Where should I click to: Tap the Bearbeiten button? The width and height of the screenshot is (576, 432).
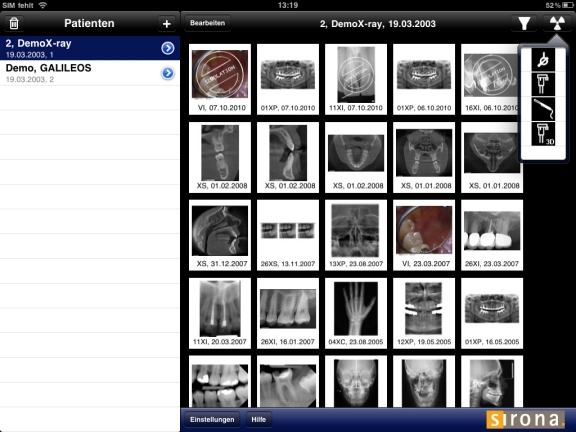coord(208,23)
